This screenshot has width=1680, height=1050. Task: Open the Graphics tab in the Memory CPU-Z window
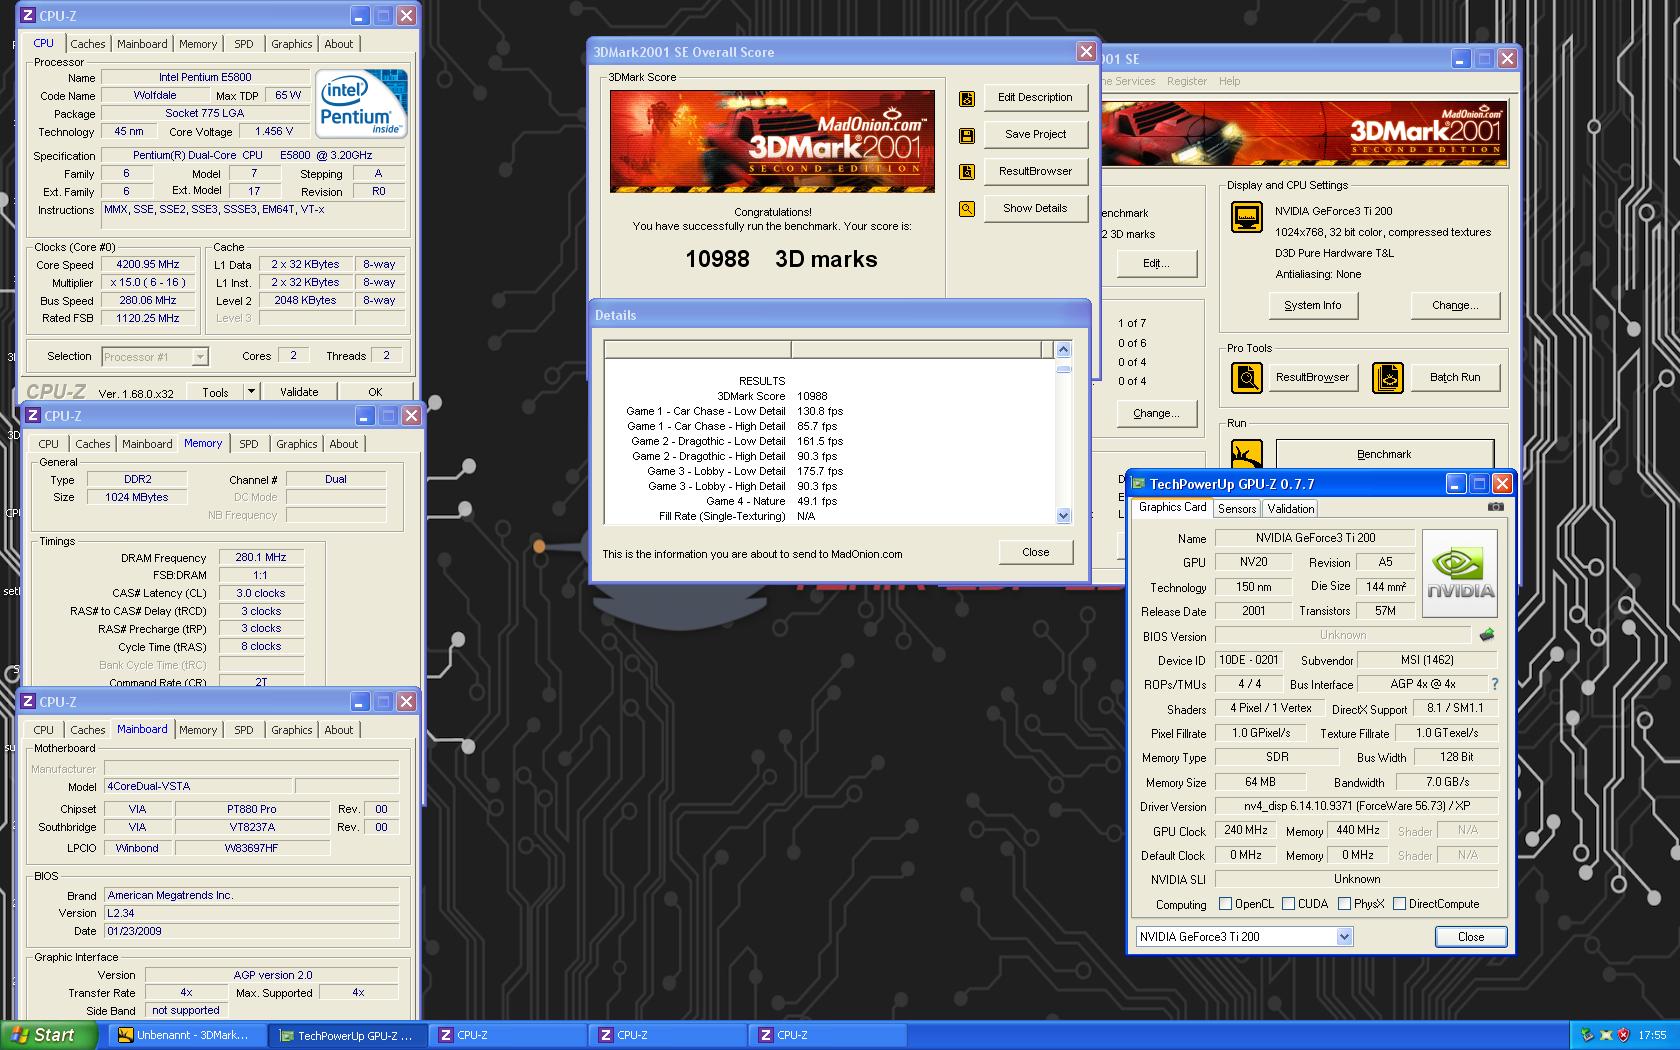pos(296,444)
